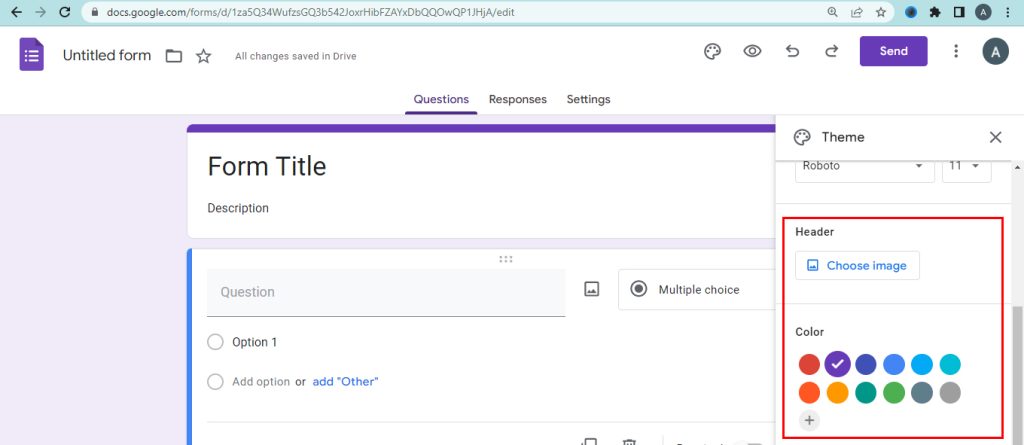Select the Option 1 radio button
The image size is (1024, 445).
(x=215, y=342)
